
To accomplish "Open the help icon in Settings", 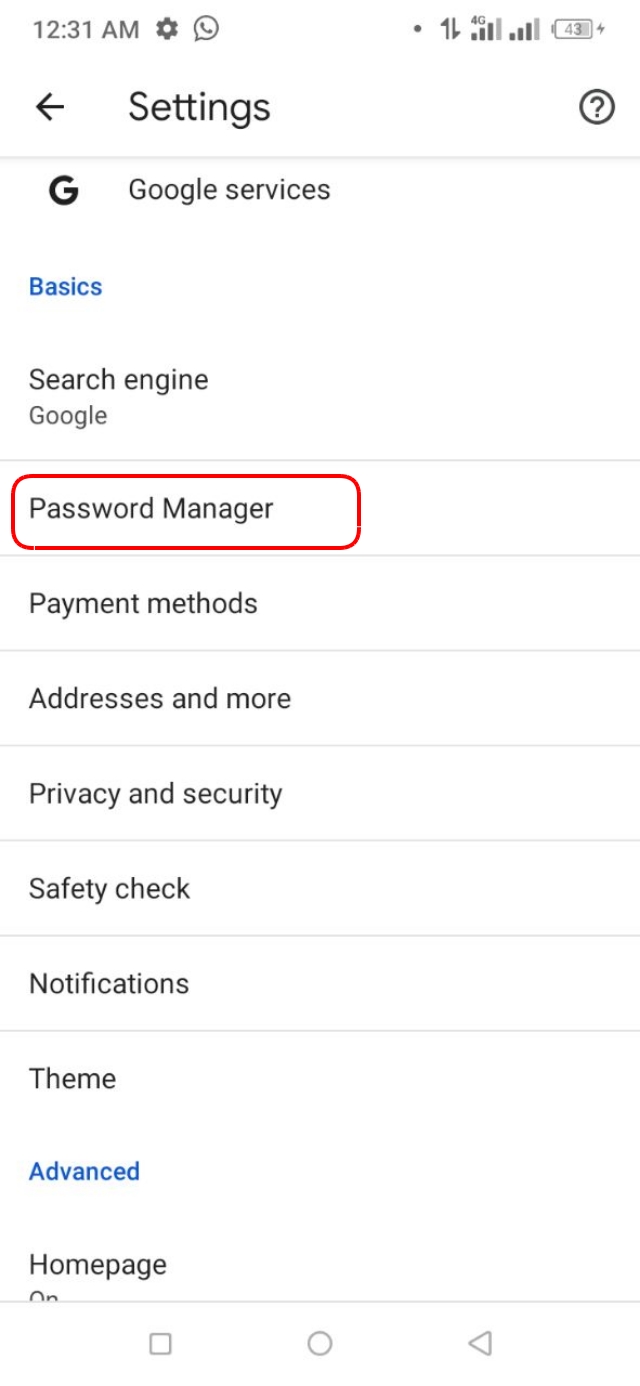I will [x=597, y=107].
